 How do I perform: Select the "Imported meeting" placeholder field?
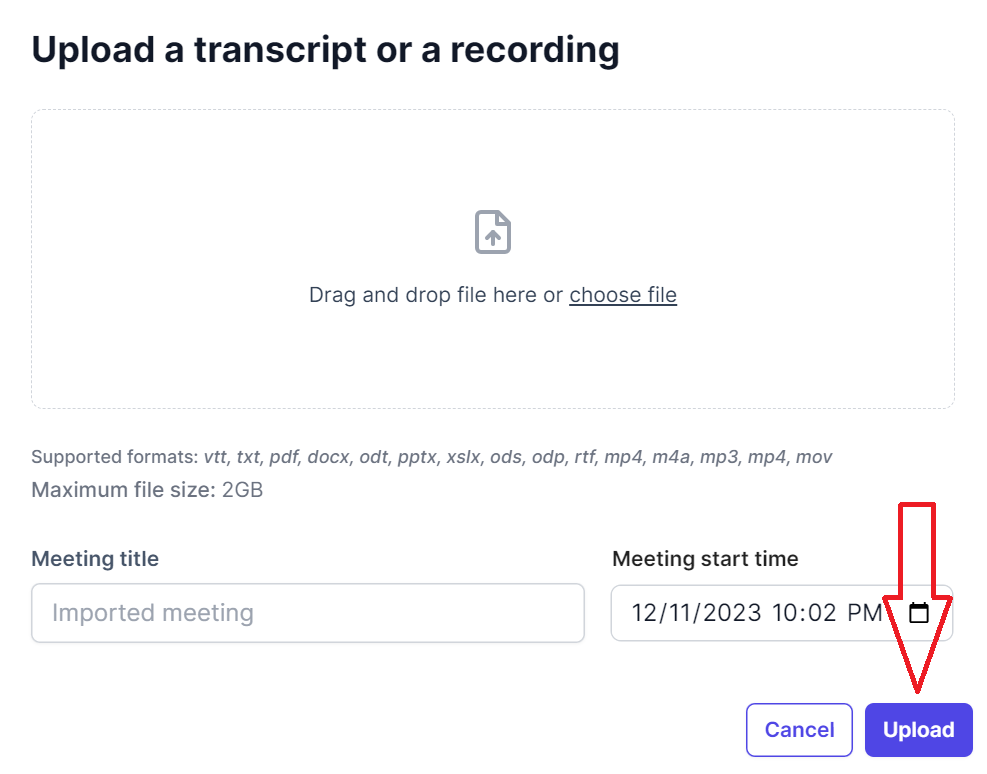tap(307, 613)
